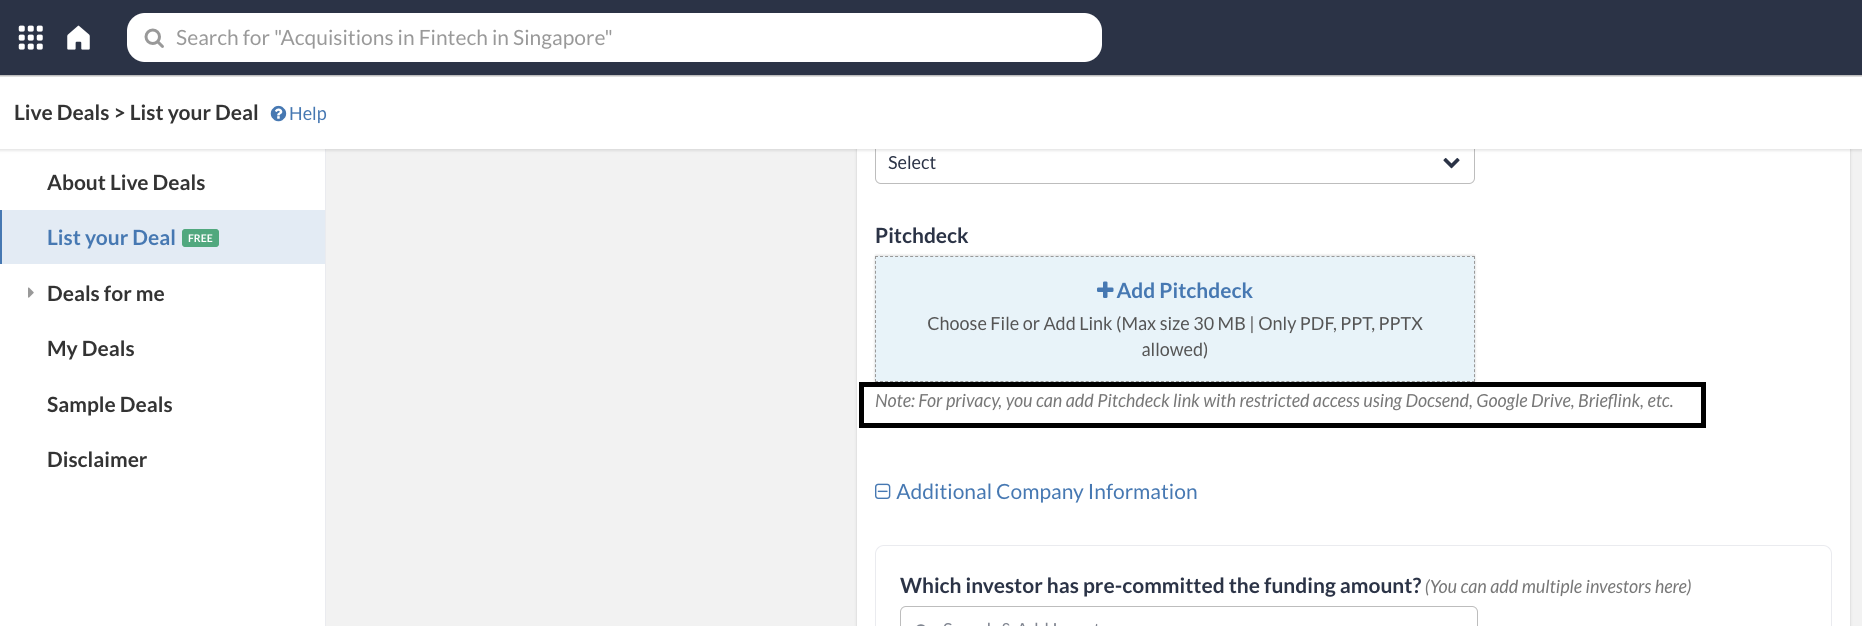This screenshot has height=626, width=1862.
Task: Click the question mark help icon
Action: (278, 114)
